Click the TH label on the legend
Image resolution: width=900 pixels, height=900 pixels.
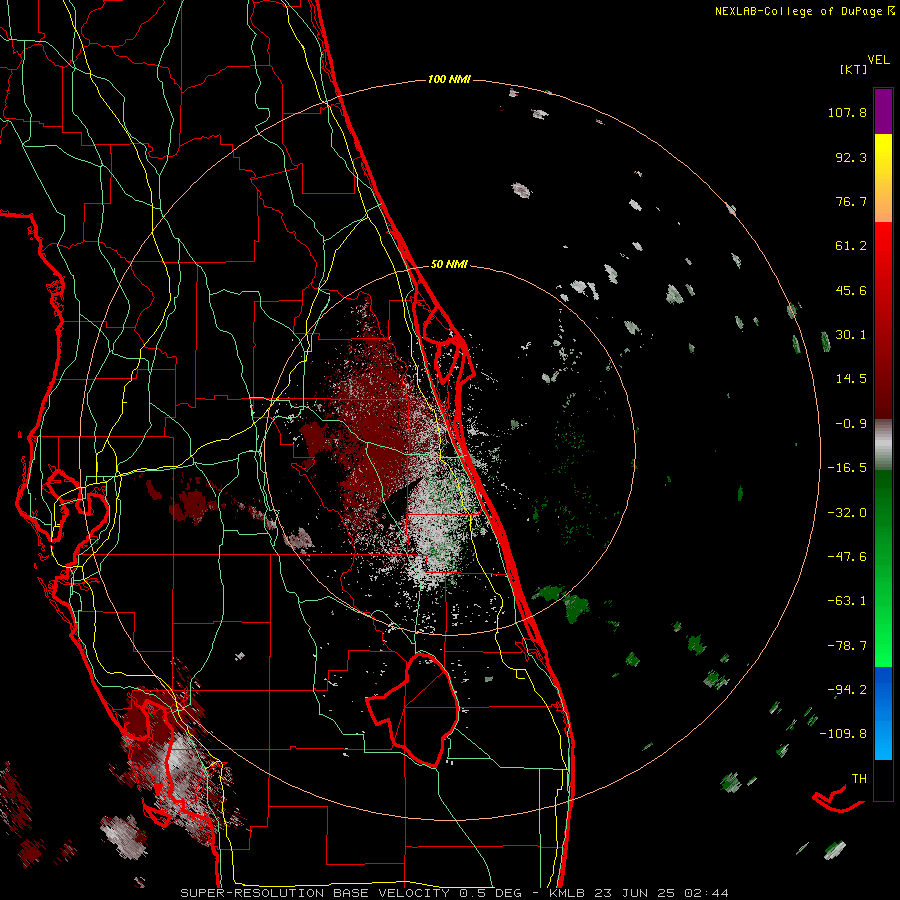point(859,779)
